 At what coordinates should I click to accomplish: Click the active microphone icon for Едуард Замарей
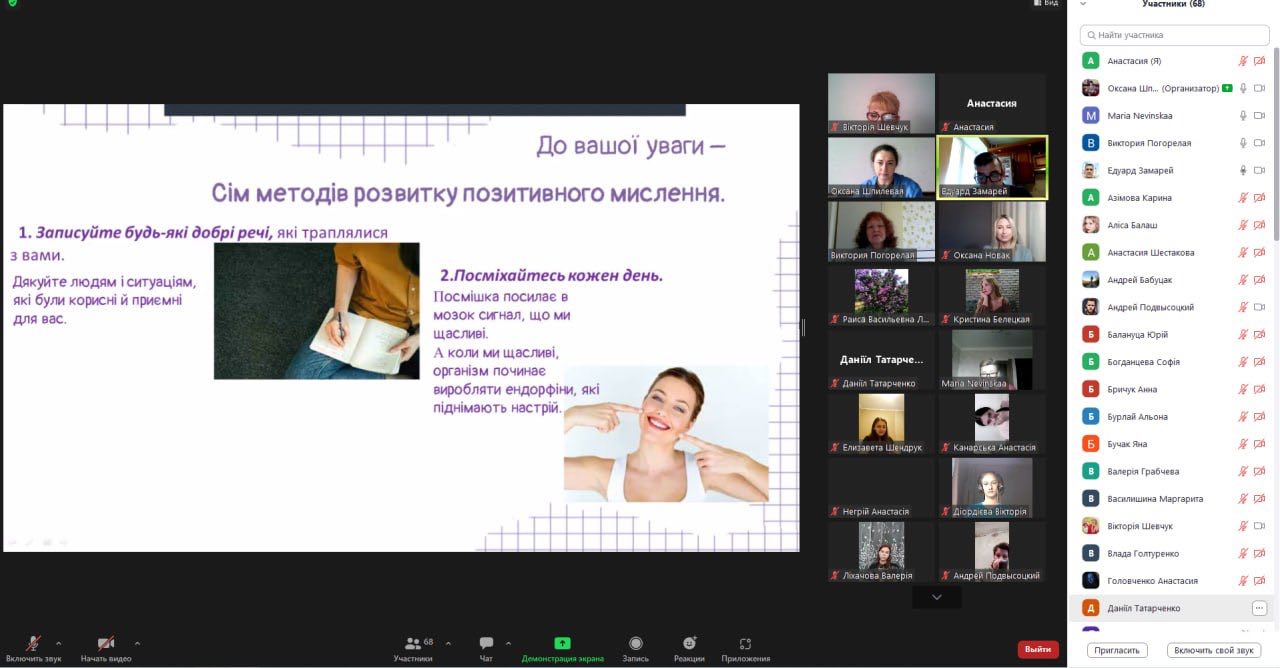pos(1244,170)
